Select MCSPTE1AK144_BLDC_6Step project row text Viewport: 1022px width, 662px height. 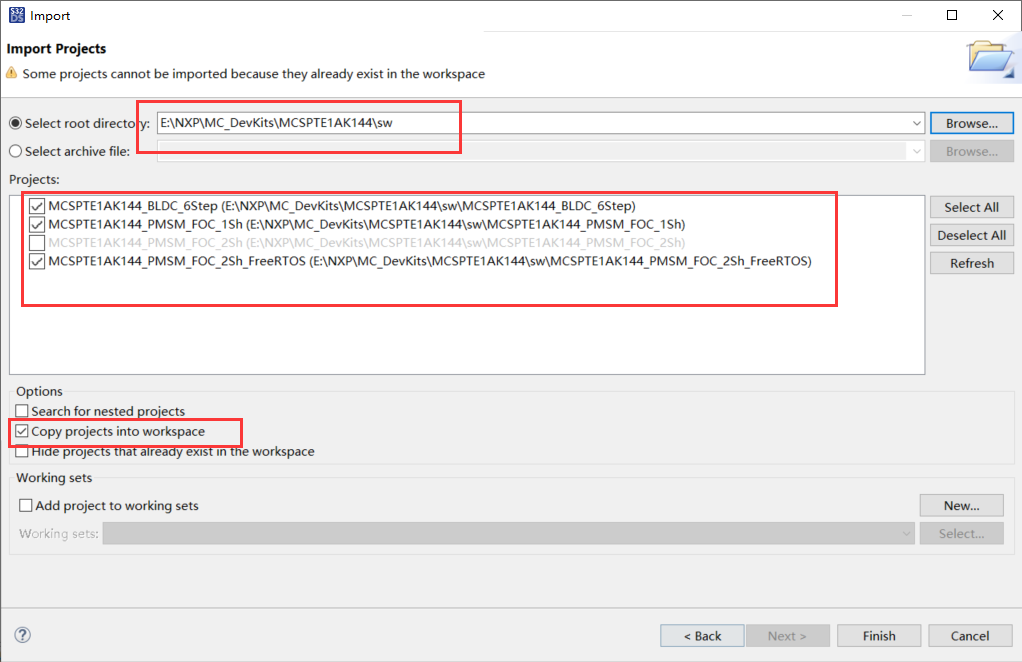coord(342,206)
